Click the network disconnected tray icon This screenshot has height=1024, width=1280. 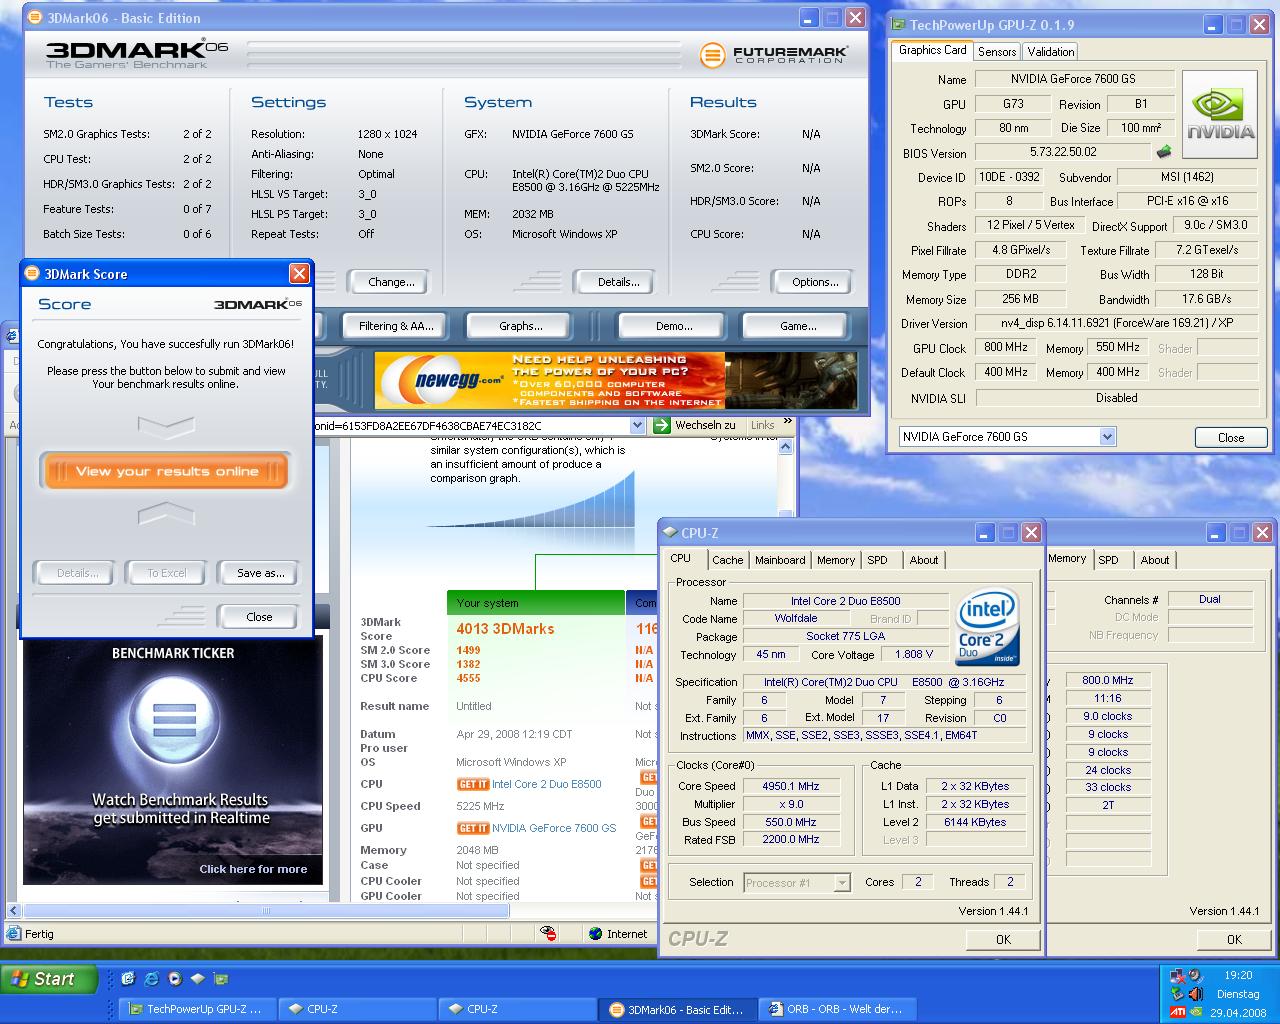(x=1177, y=976)
